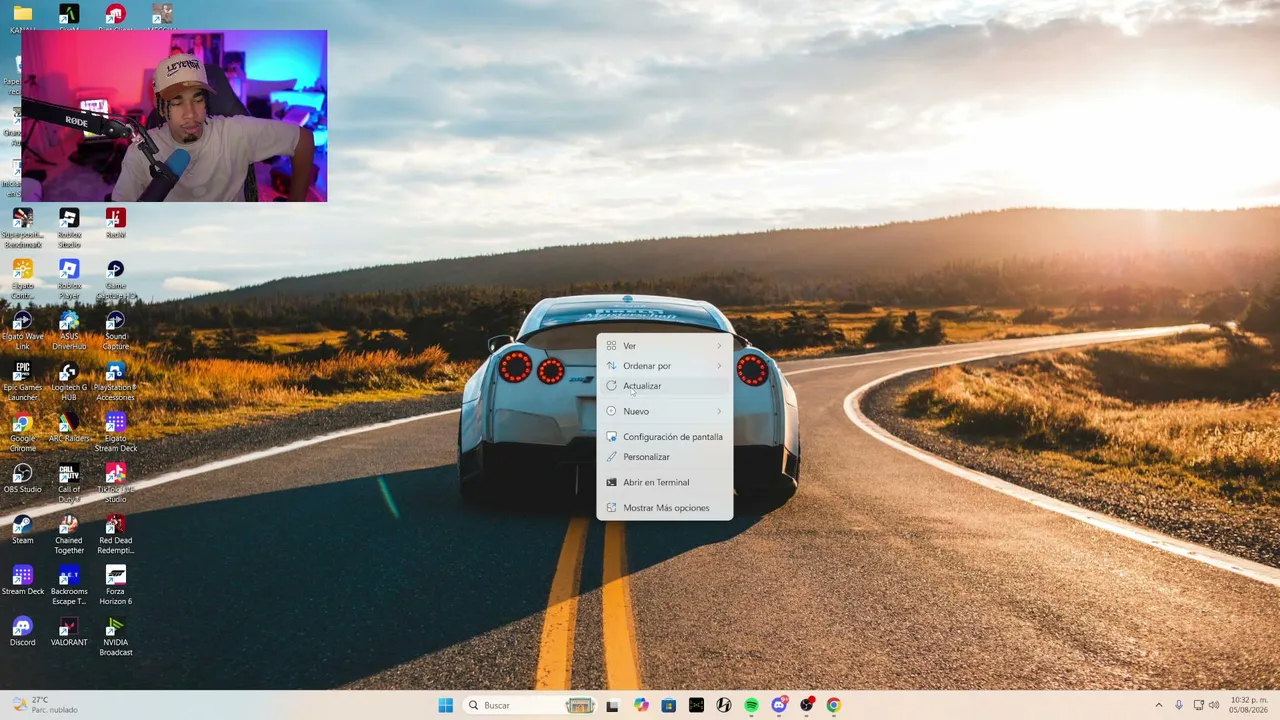Screen dimensions: 1280x720
Task: Select Superposition Benchmark desktop shortcut
Action: [22, 229]
